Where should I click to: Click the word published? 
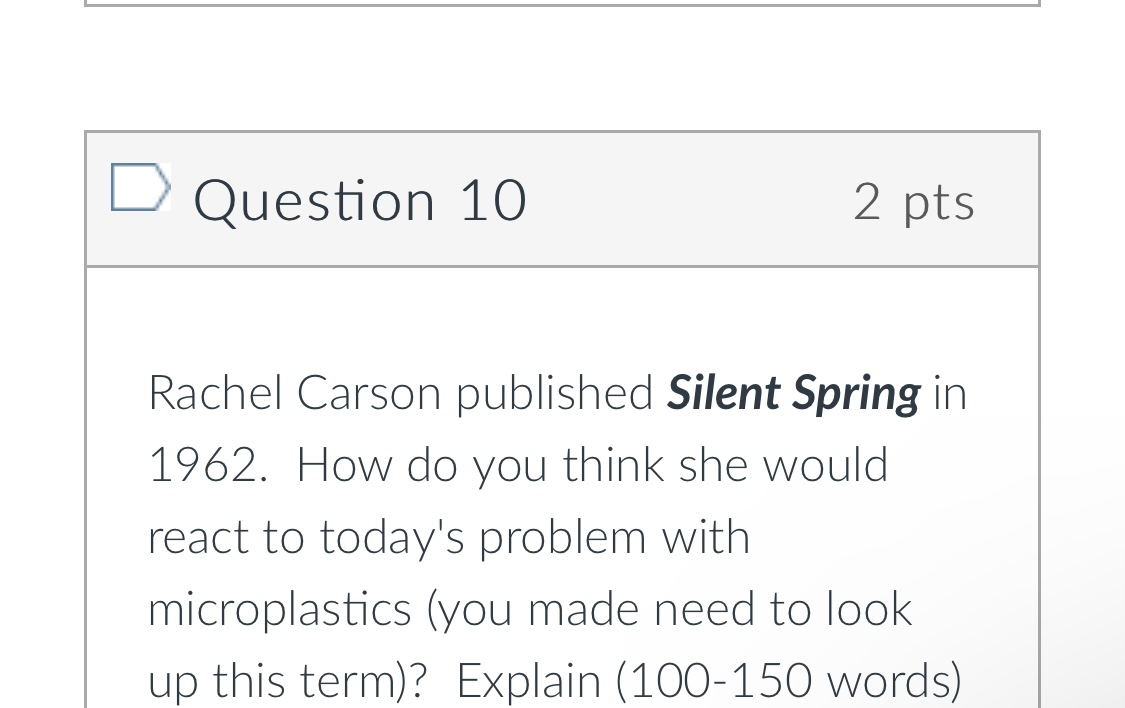point(555,392)
